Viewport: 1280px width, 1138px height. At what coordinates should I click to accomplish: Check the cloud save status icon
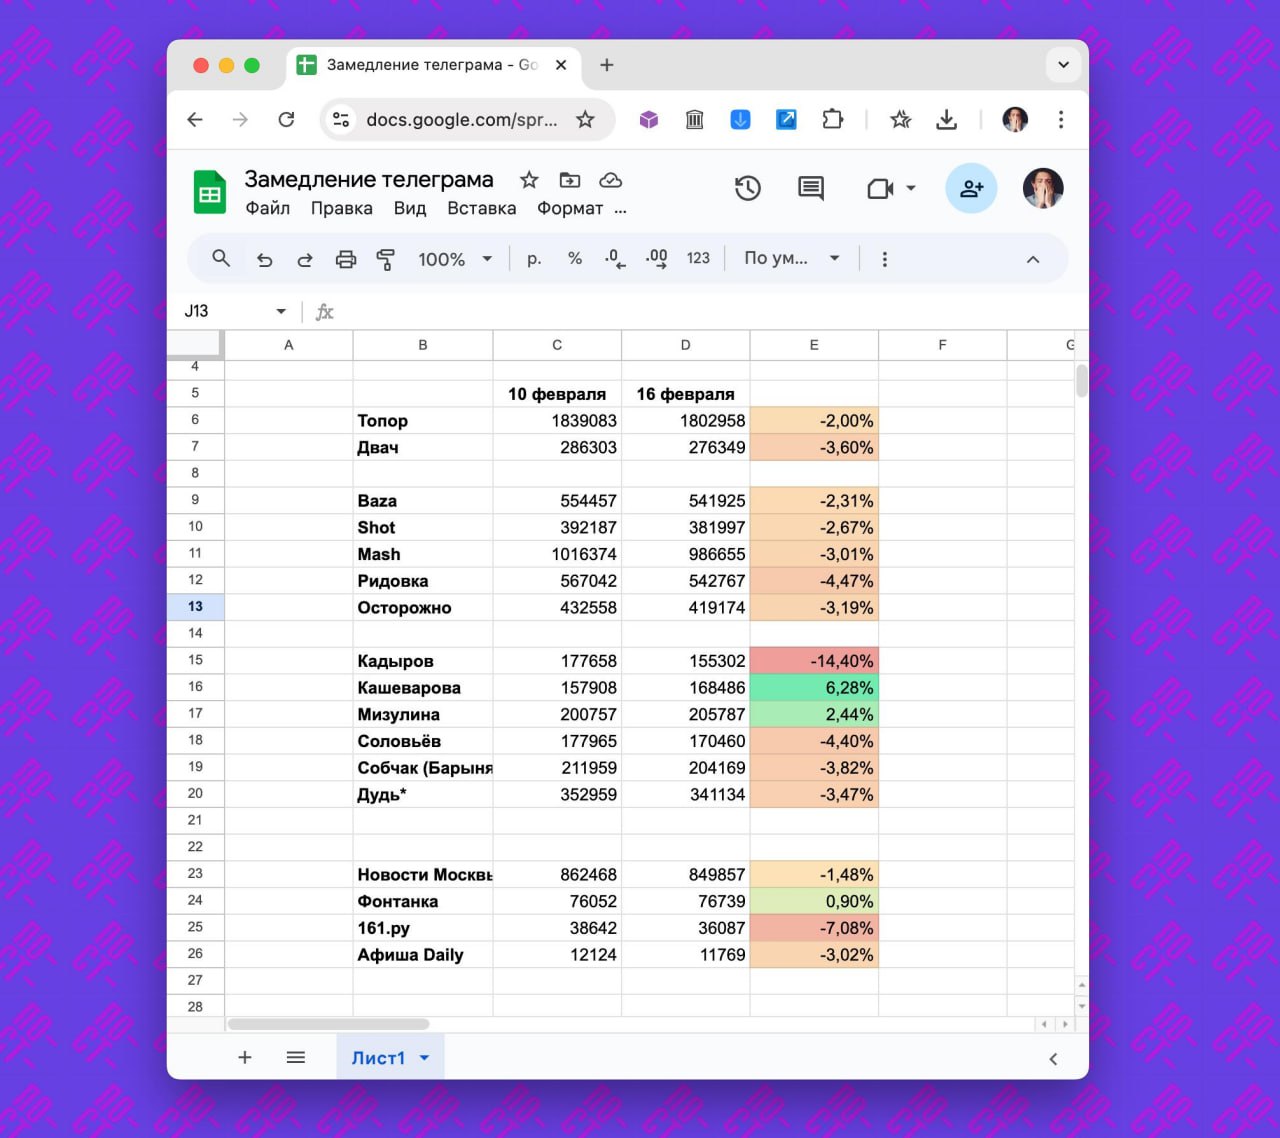point(610,180)
